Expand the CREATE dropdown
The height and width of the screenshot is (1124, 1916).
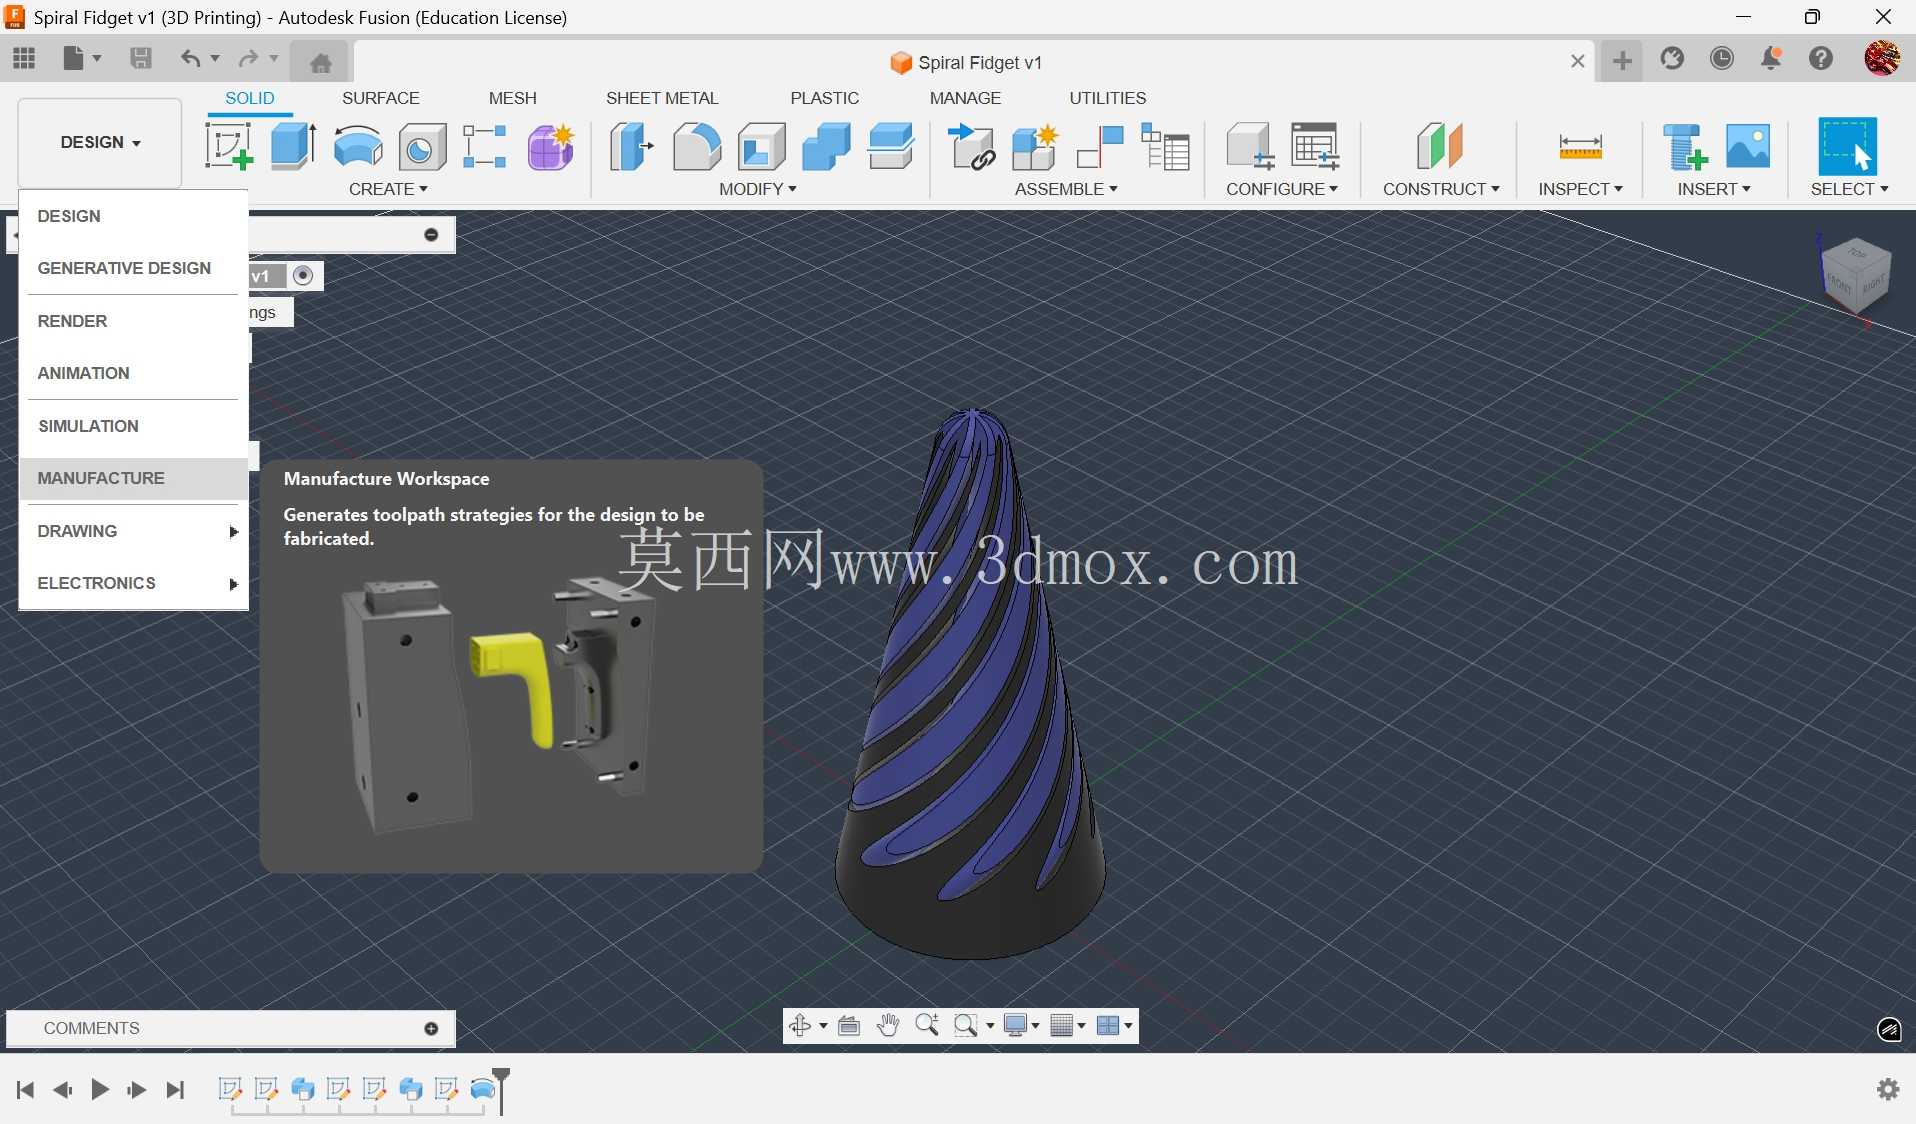[388, 189]
